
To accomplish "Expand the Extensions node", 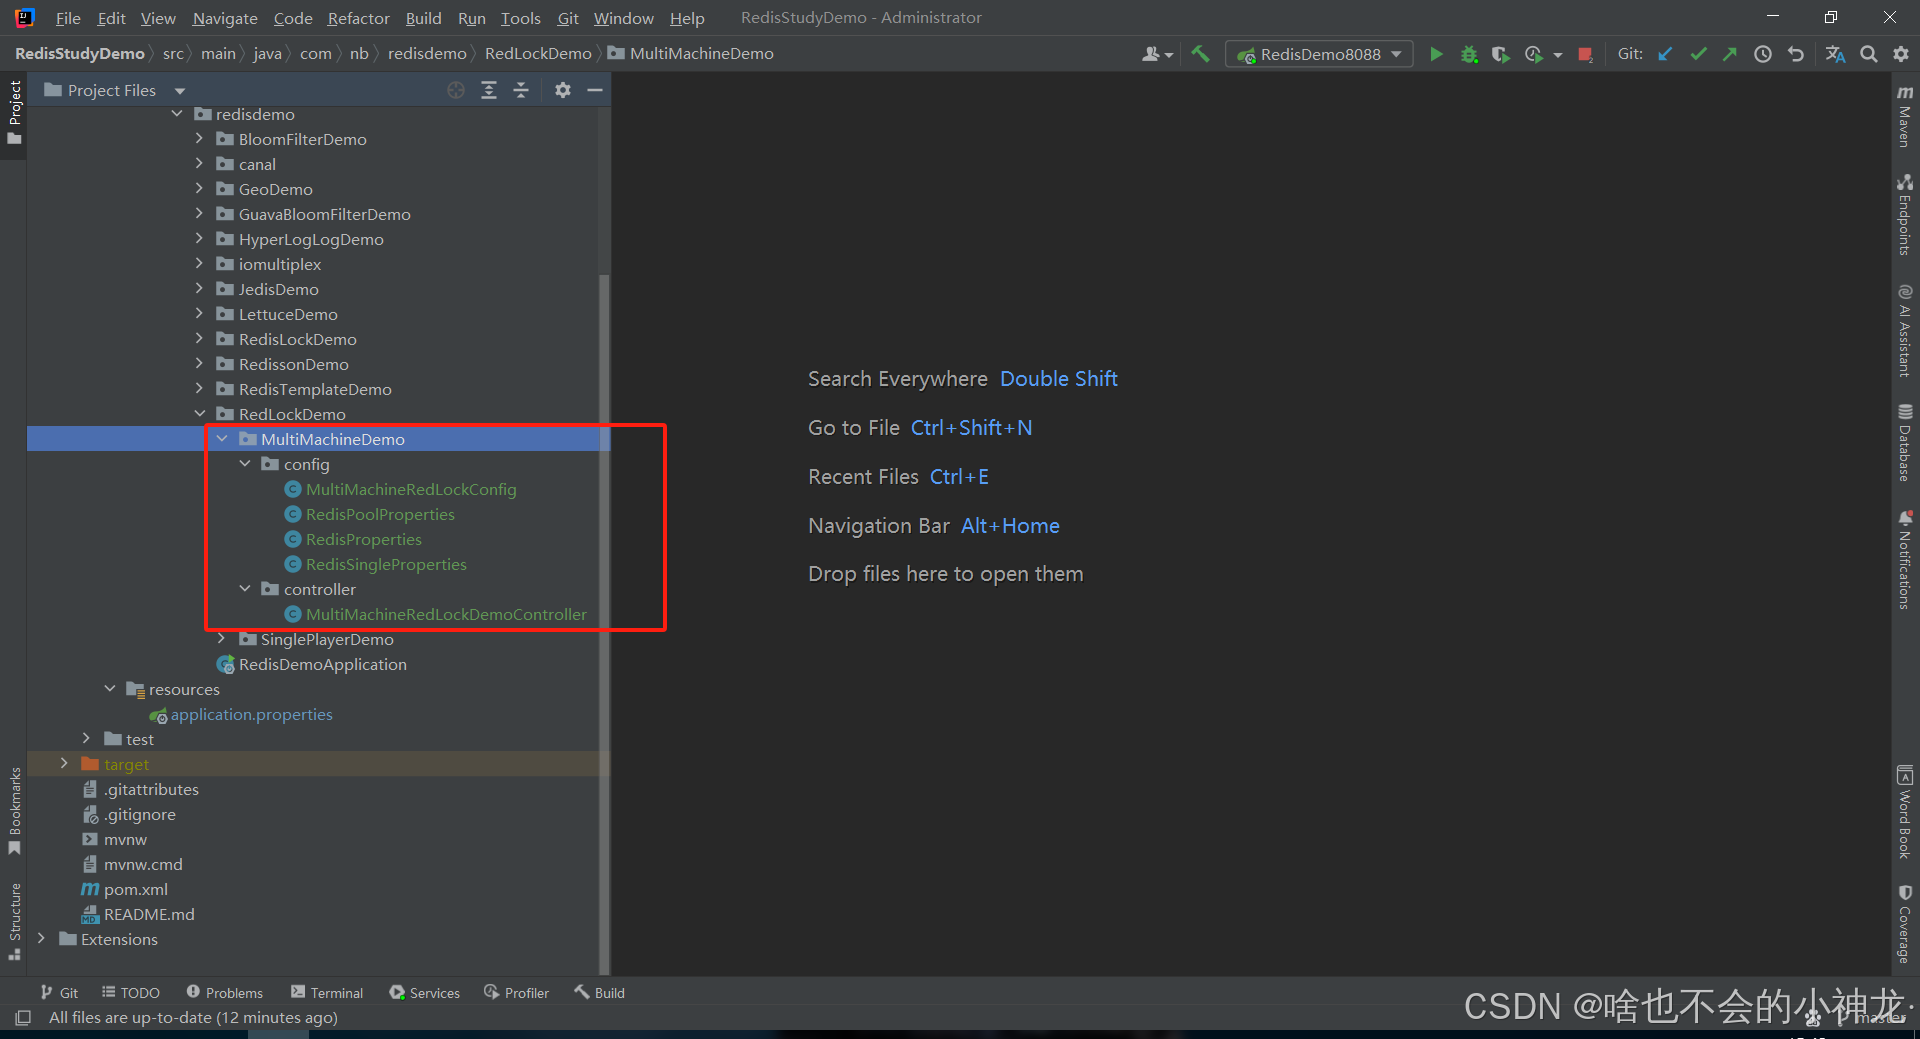I will [x=41, y=939].
